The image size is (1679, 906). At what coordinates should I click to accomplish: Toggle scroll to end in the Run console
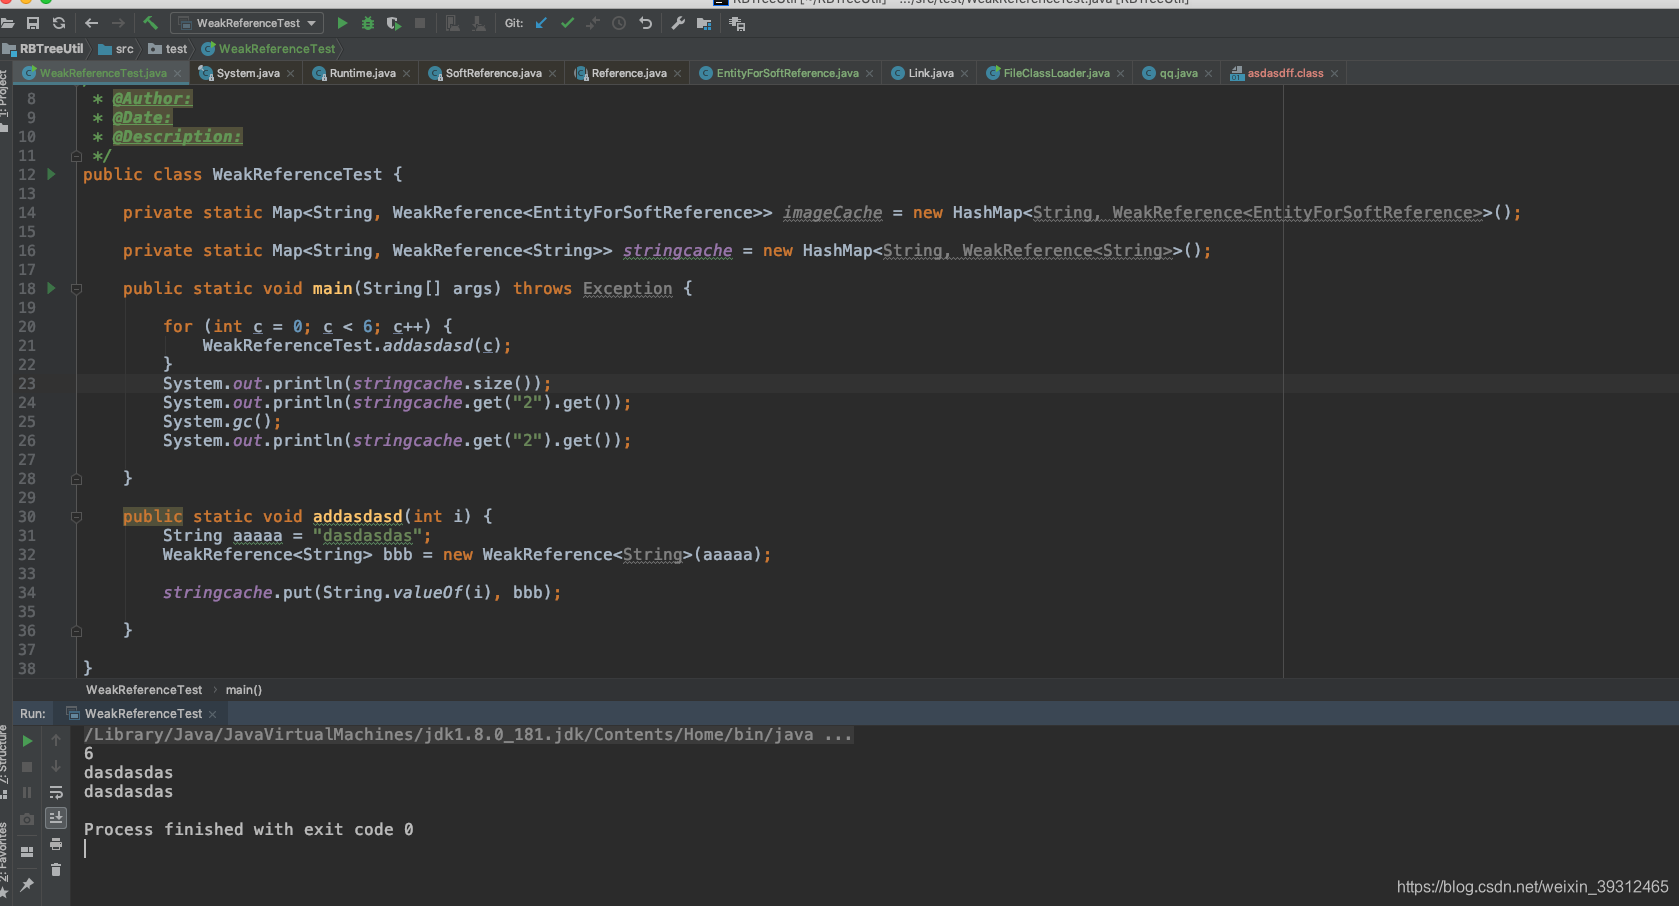(56, 818)
